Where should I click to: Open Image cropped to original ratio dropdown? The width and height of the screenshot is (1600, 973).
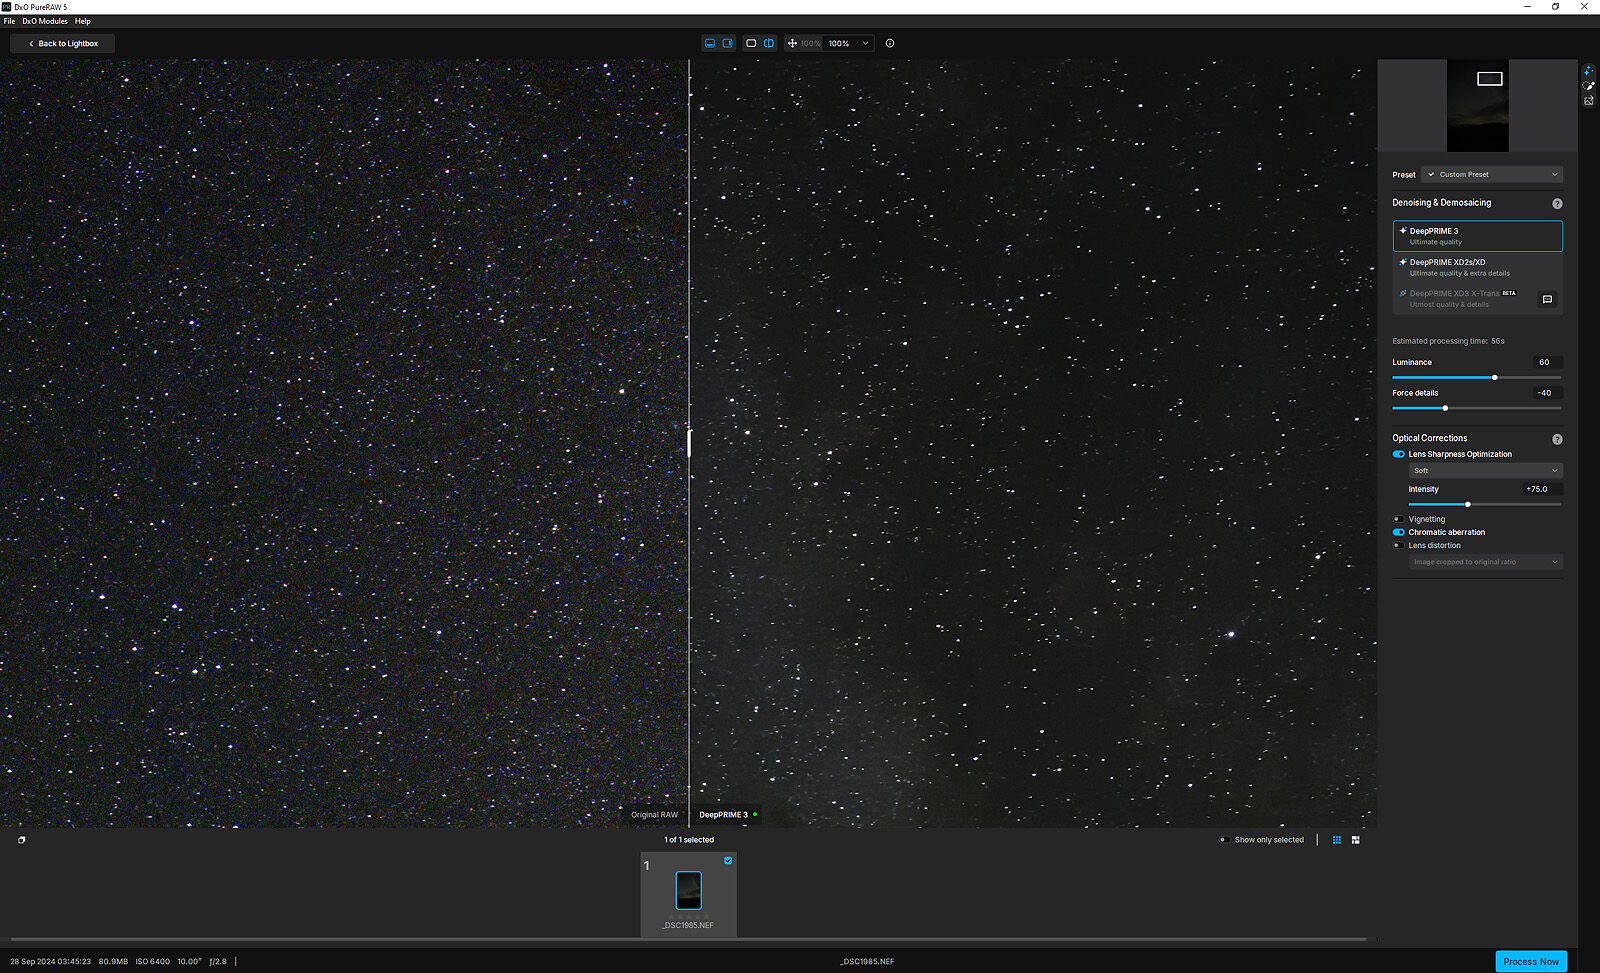click(x=1485, y=562)
